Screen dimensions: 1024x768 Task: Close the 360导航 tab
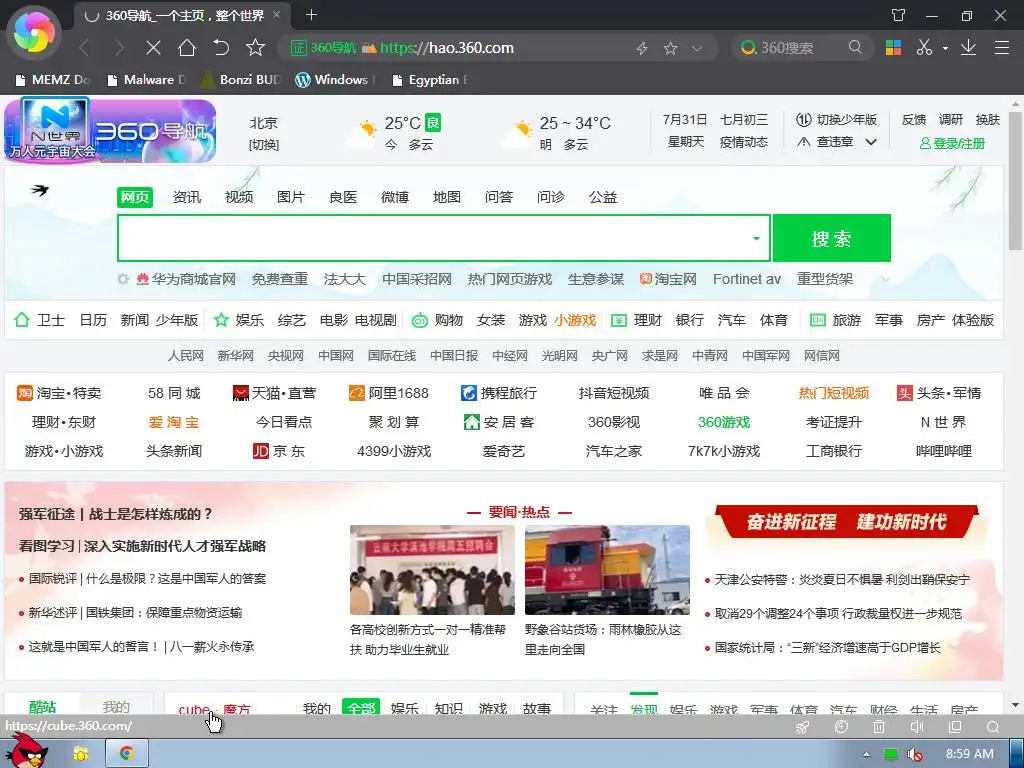[277, 14]
